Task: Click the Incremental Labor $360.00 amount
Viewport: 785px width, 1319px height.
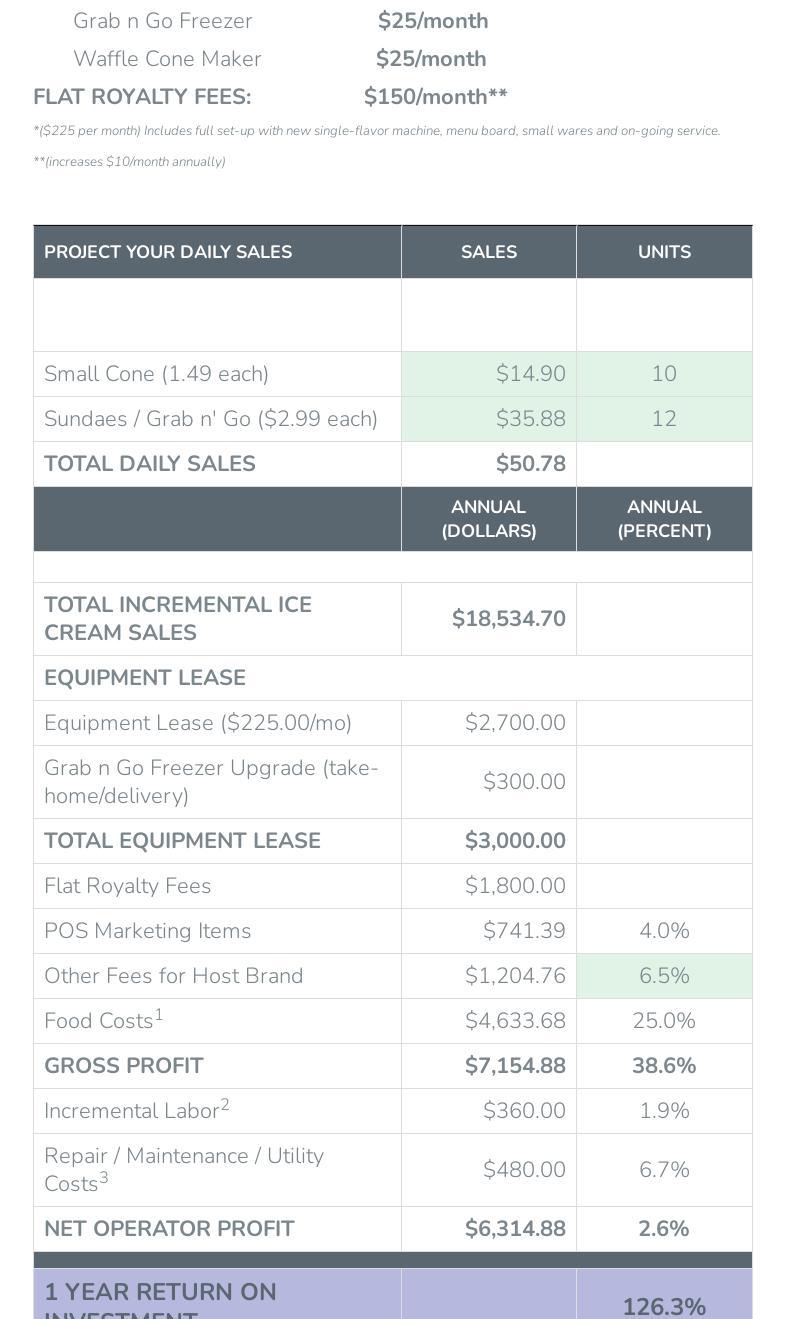Action: [x=524, y=1111]
